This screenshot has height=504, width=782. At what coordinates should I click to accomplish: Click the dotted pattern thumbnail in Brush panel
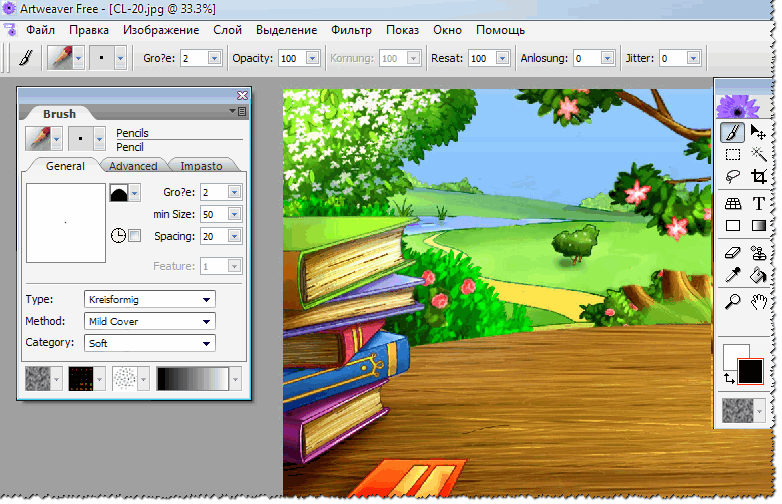(125, 379)
